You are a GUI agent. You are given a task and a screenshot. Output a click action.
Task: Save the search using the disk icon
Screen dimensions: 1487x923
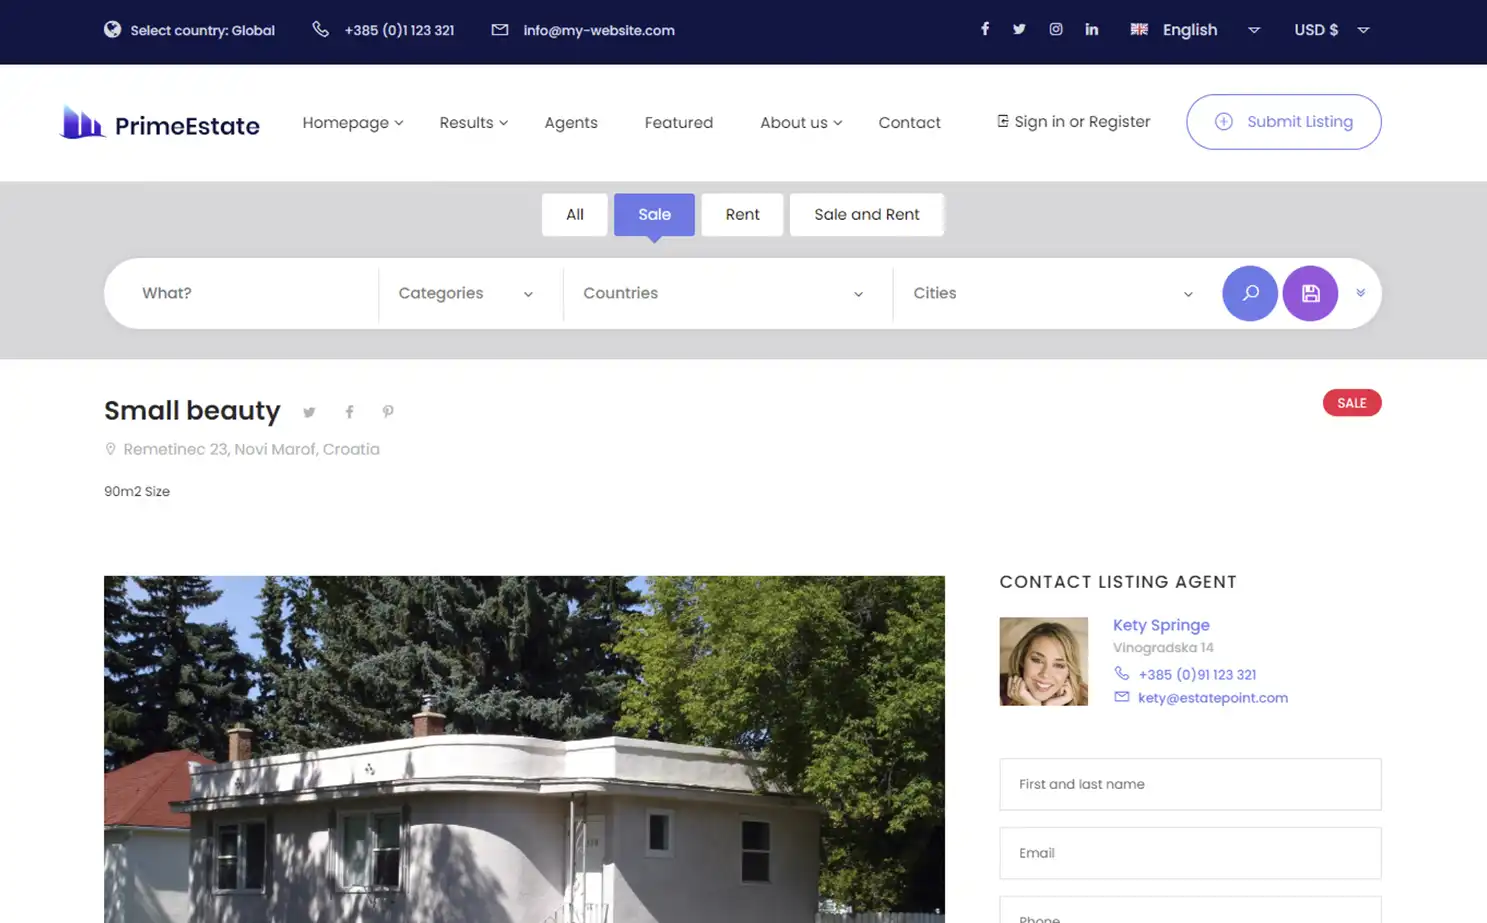pyautogui.click(x=1310, y=293)
